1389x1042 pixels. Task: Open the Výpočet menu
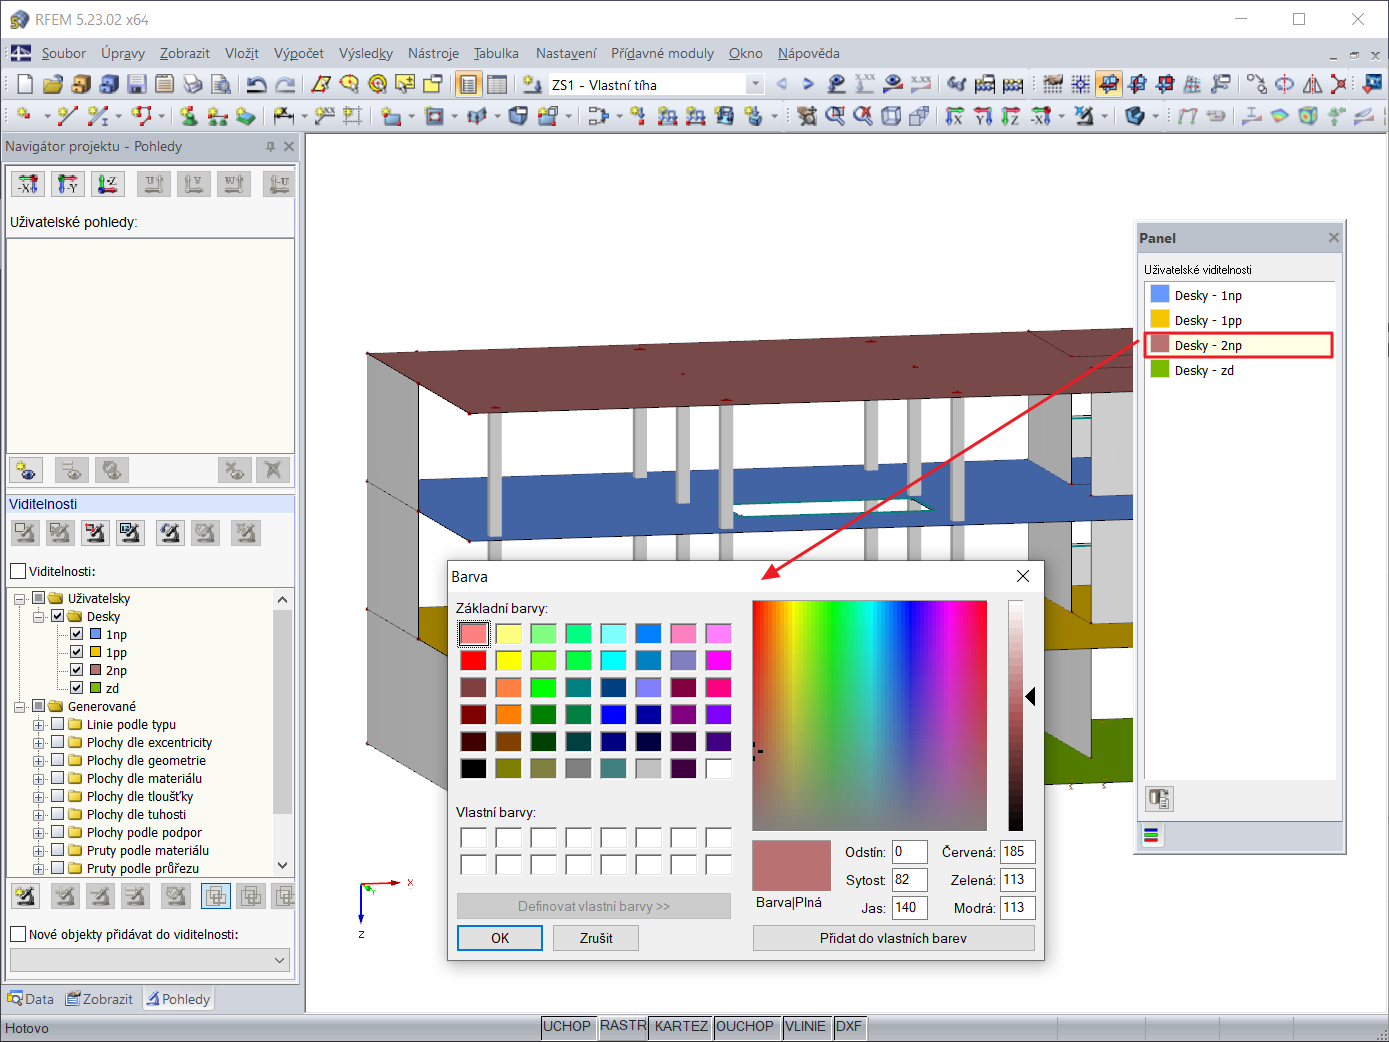[x=298, y=53]
